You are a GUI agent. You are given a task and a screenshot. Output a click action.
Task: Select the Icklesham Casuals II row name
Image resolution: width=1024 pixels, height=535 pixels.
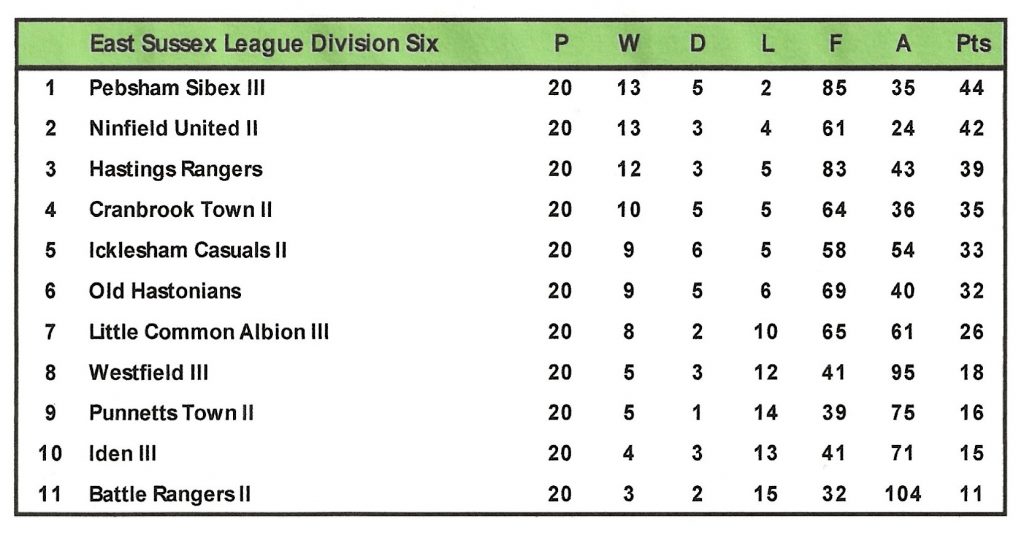coord(188,250)
